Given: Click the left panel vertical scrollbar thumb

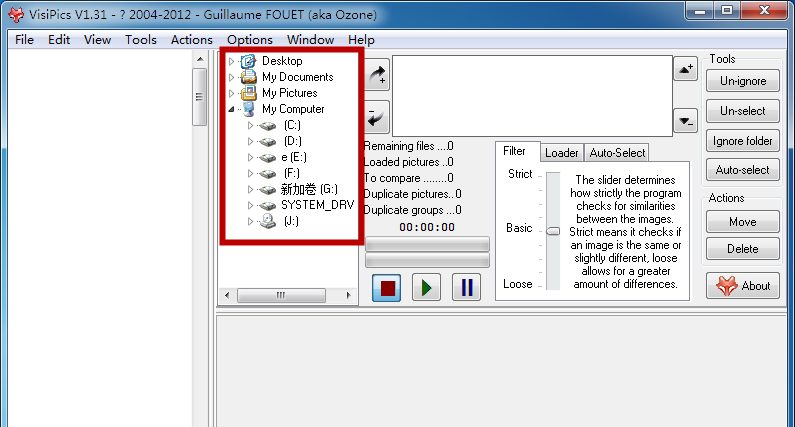Looking at the screenshot, I should pyautogui.click(x=199, y=97).
